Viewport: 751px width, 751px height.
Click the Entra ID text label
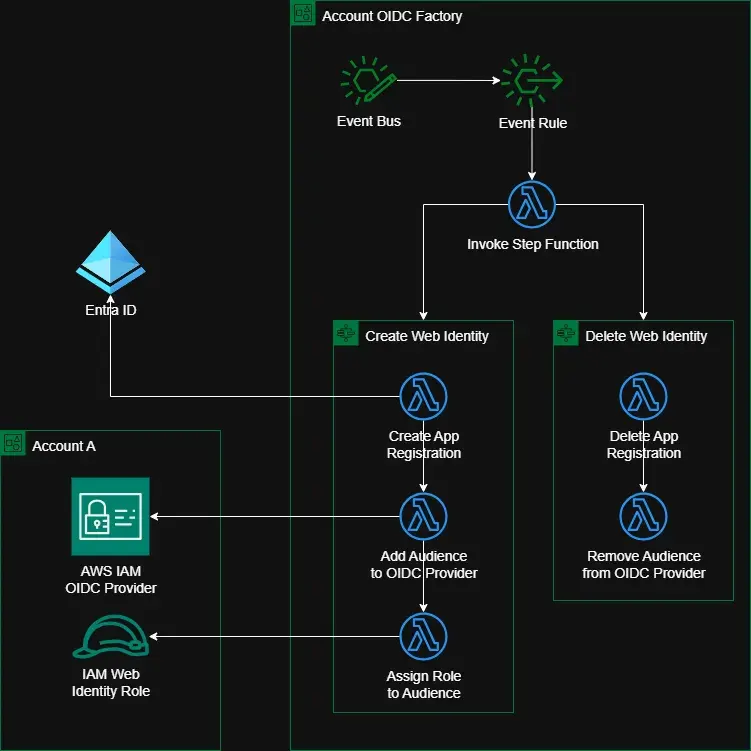coord(111,310)
